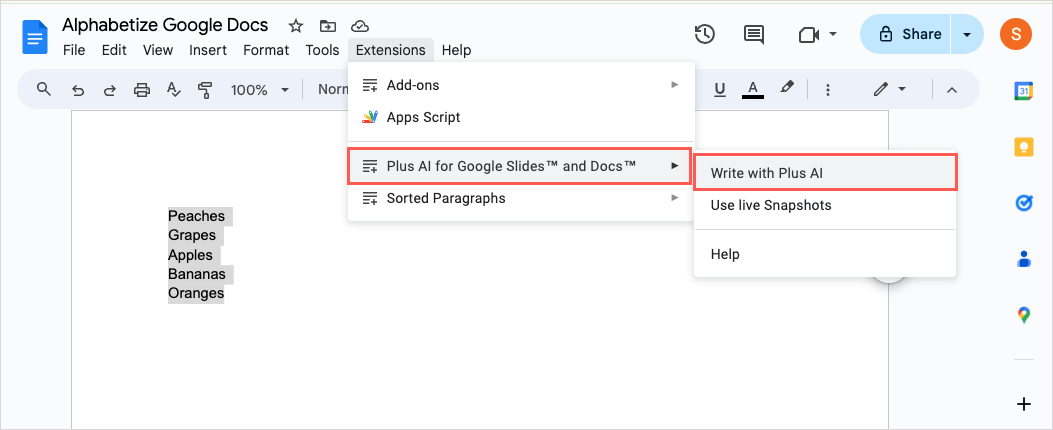Viewport: 1053px width, 430px height.
Task: Open Google Calendar side panel
Action: click(1023, 91)
